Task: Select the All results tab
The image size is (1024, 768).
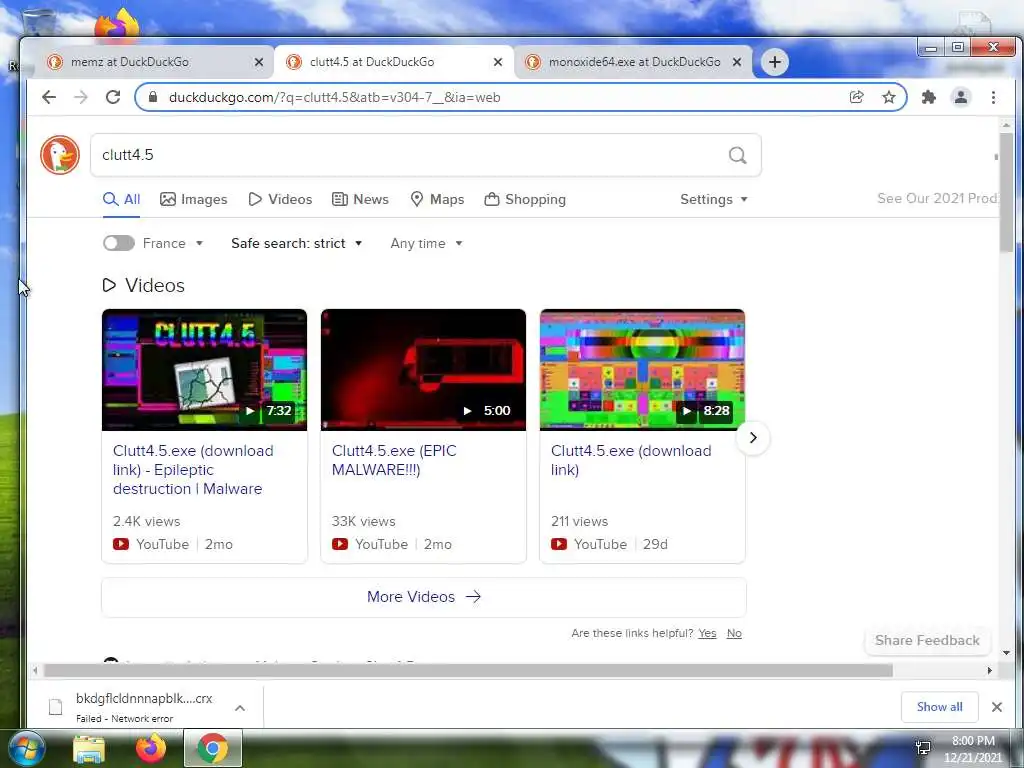Action: pos(121,199)
